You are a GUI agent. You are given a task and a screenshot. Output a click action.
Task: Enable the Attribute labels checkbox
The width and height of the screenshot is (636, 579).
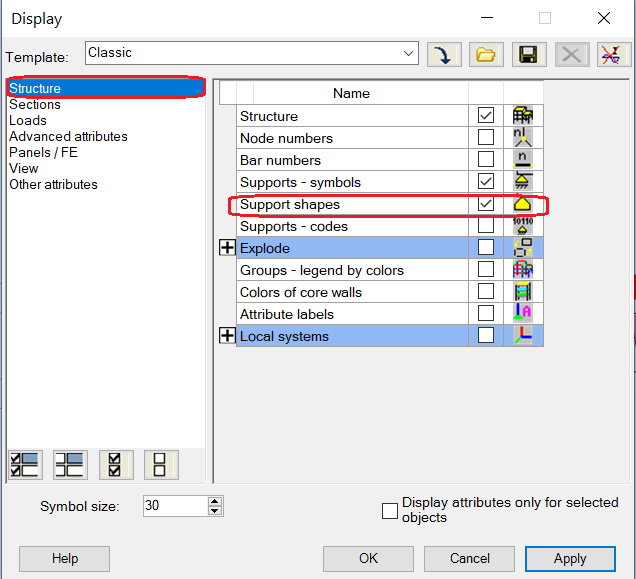tap(486, 313)
